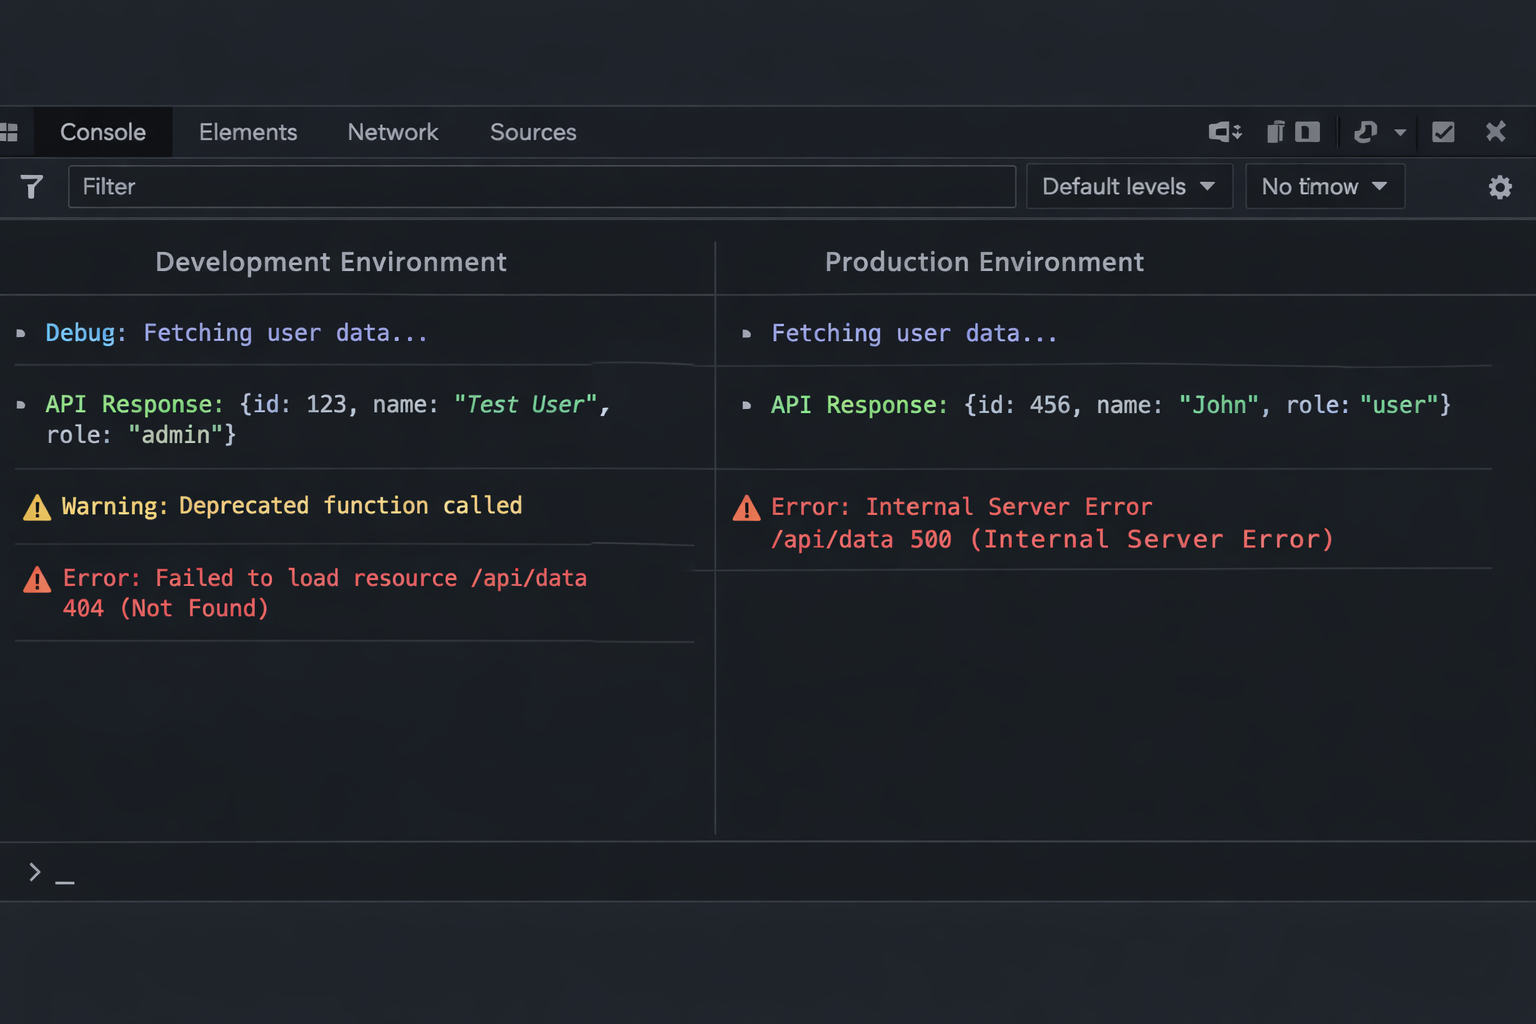Screen dimensions: 1536x1024
Task: Open dropdown arrow beside the link icon
Action: click(1400, 133)
